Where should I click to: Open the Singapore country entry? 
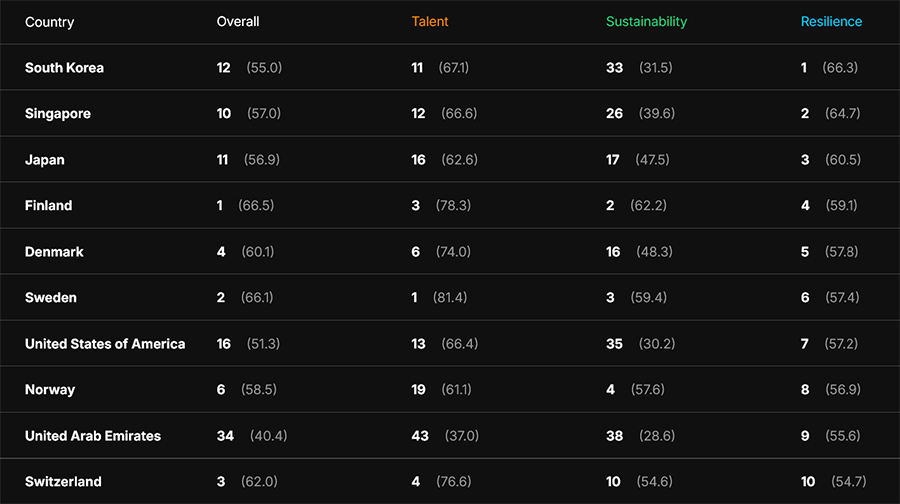pos(58,114)
